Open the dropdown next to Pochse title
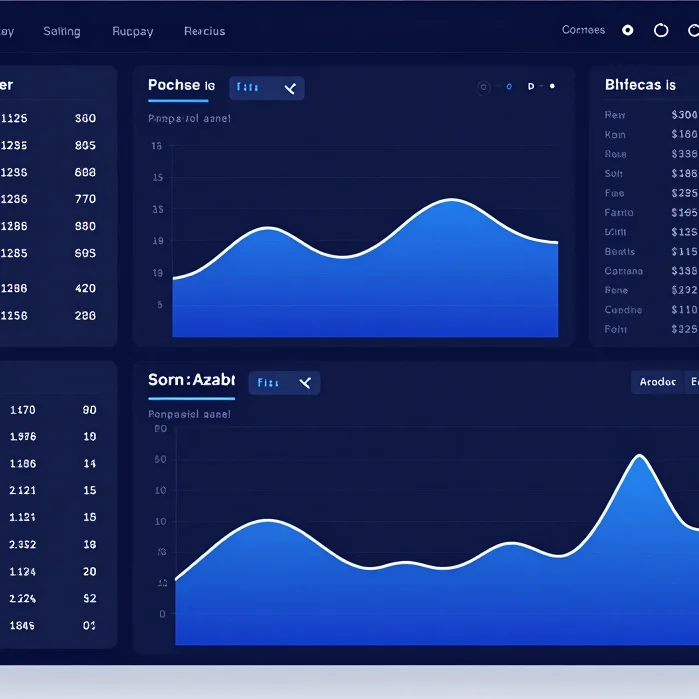This screenshot has height=699, width=699. [267, 88]
